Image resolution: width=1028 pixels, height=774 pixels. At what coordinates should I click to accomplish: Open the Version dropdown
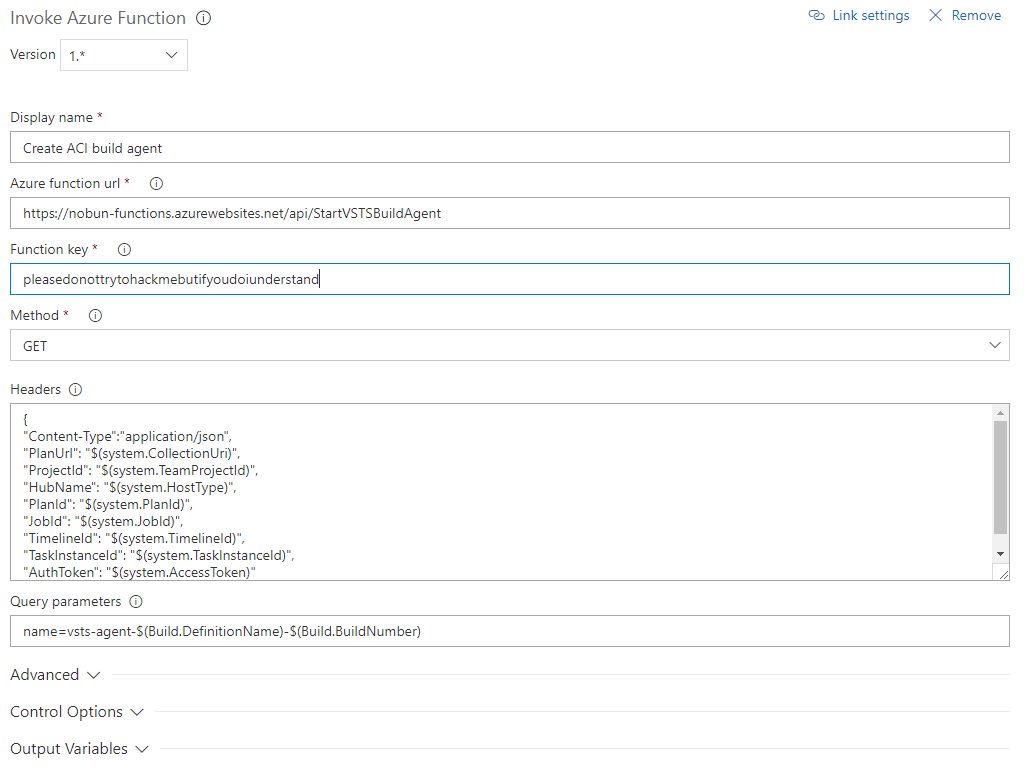point(171,55)
